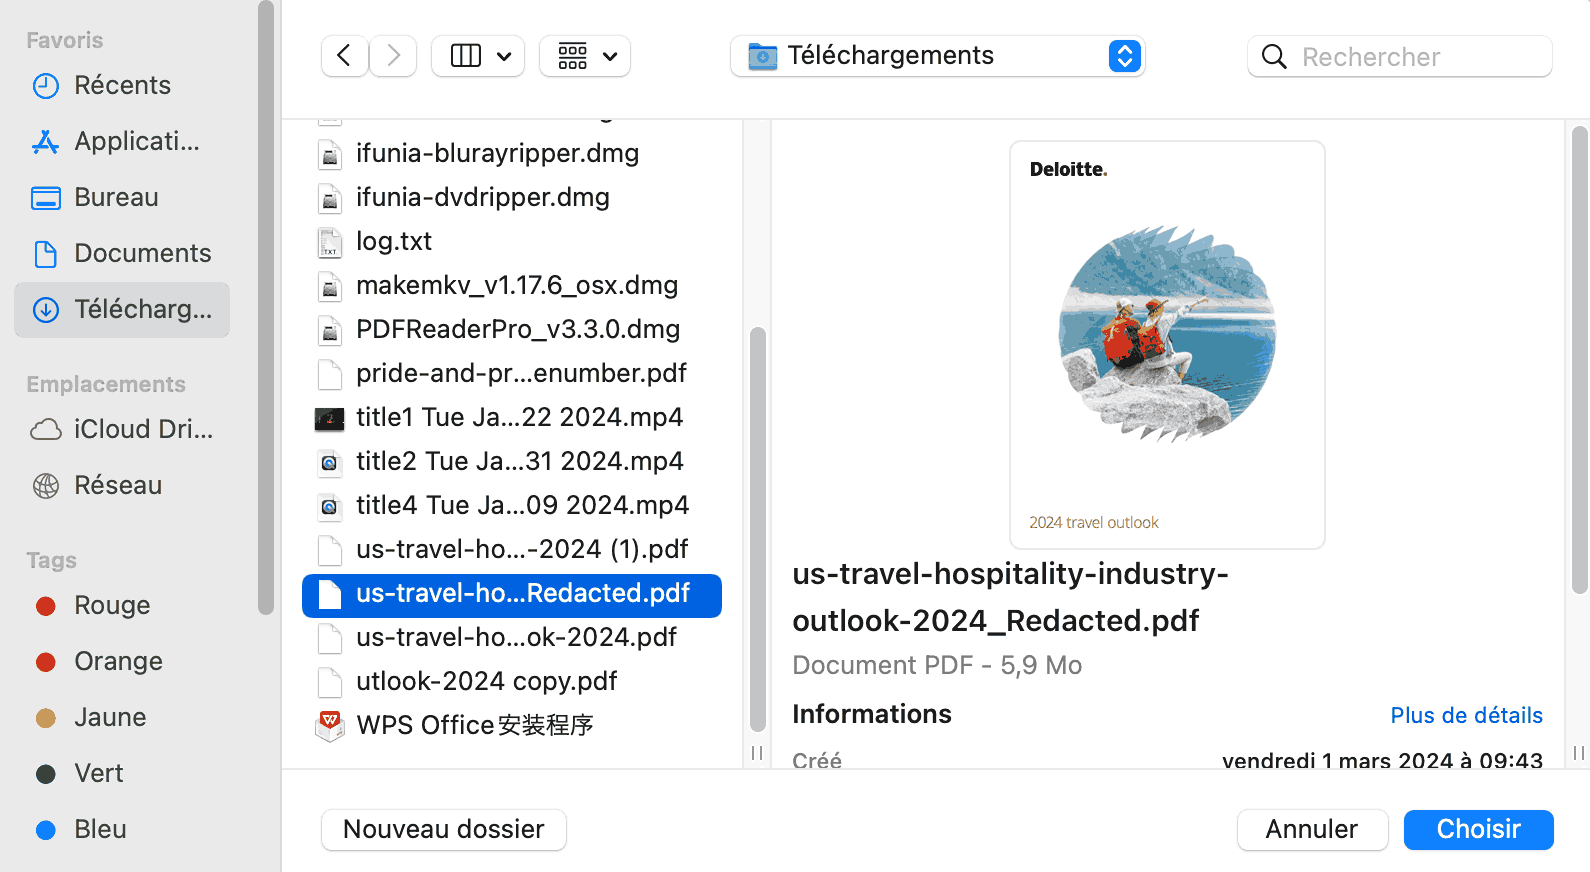Image resolution: width=1590 pixels, height=872 pixels.
Task: Select PDFReaderPro_v3.3.0.dmg file
Action: [x=512, y=329]
